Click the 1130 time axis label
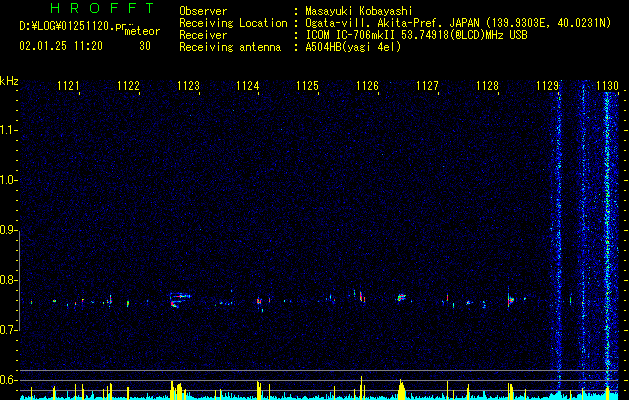 [x=607, y=86]
